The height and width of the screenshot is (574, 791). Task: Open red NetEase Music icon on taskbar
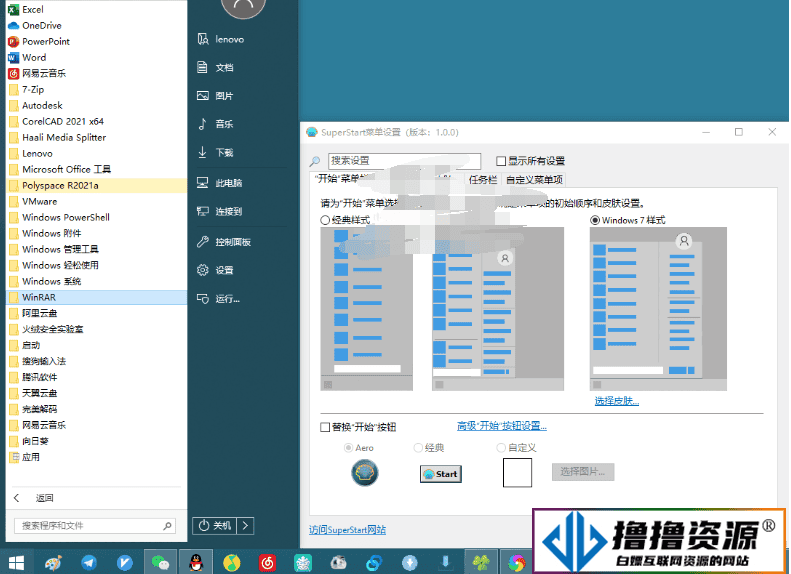[x=267, y=562]
